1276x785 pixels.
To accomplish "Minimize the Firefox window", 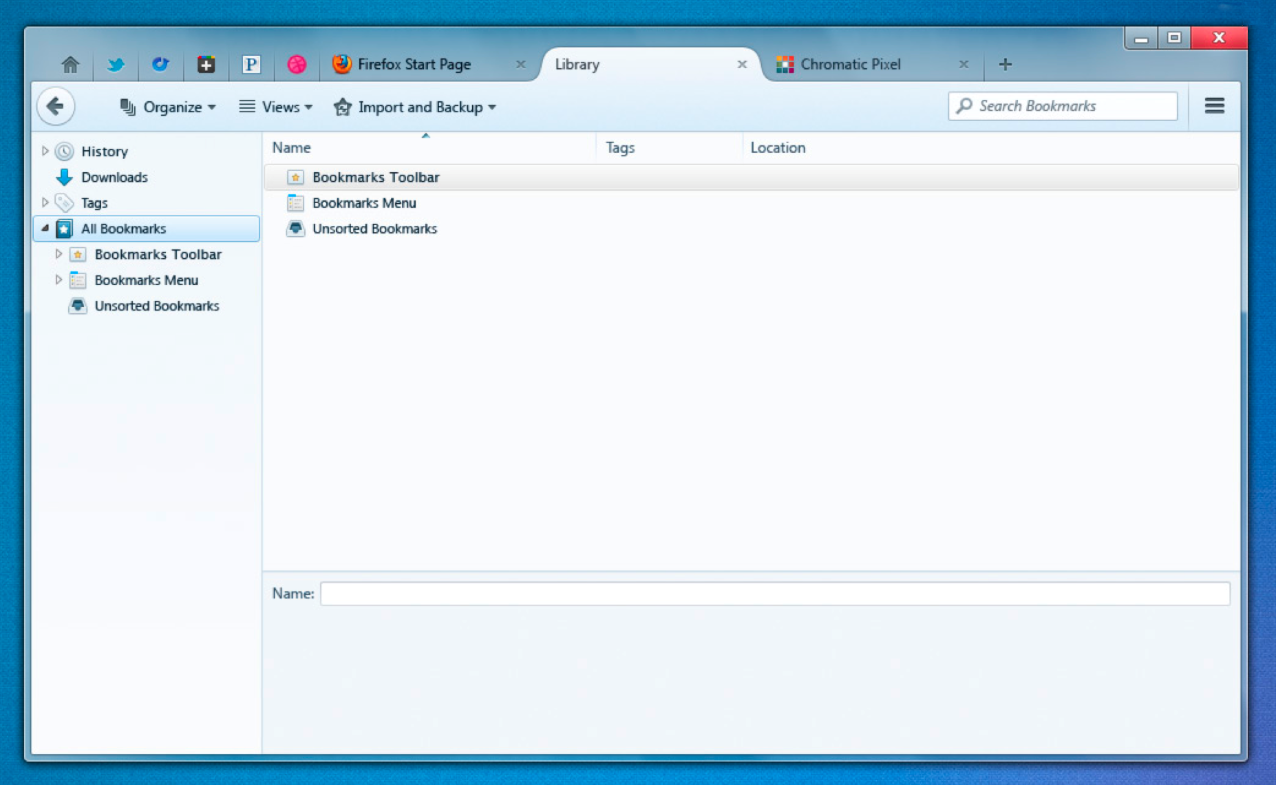I will [x=1141, y=38].
